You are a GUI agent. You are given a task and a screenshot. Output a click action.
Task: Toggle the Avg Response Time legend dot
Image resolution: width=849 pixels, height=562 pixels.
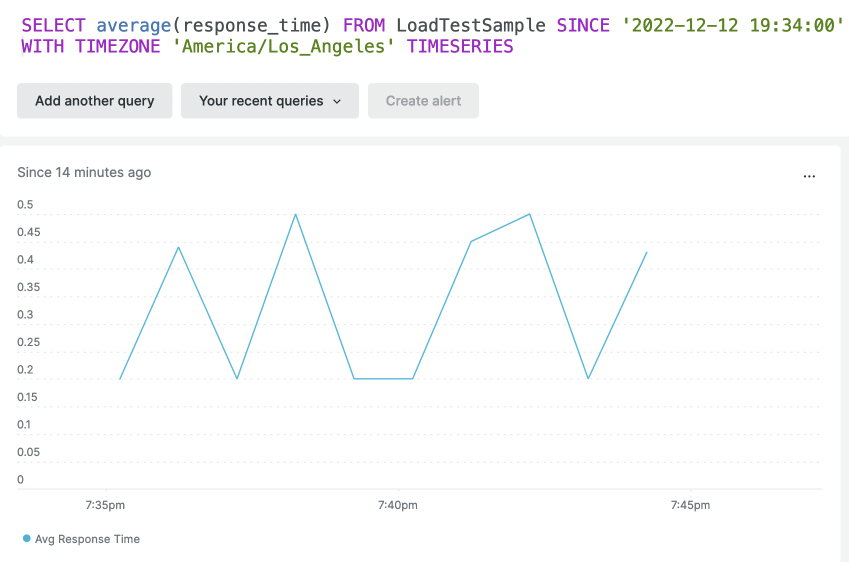click(27, 538)
